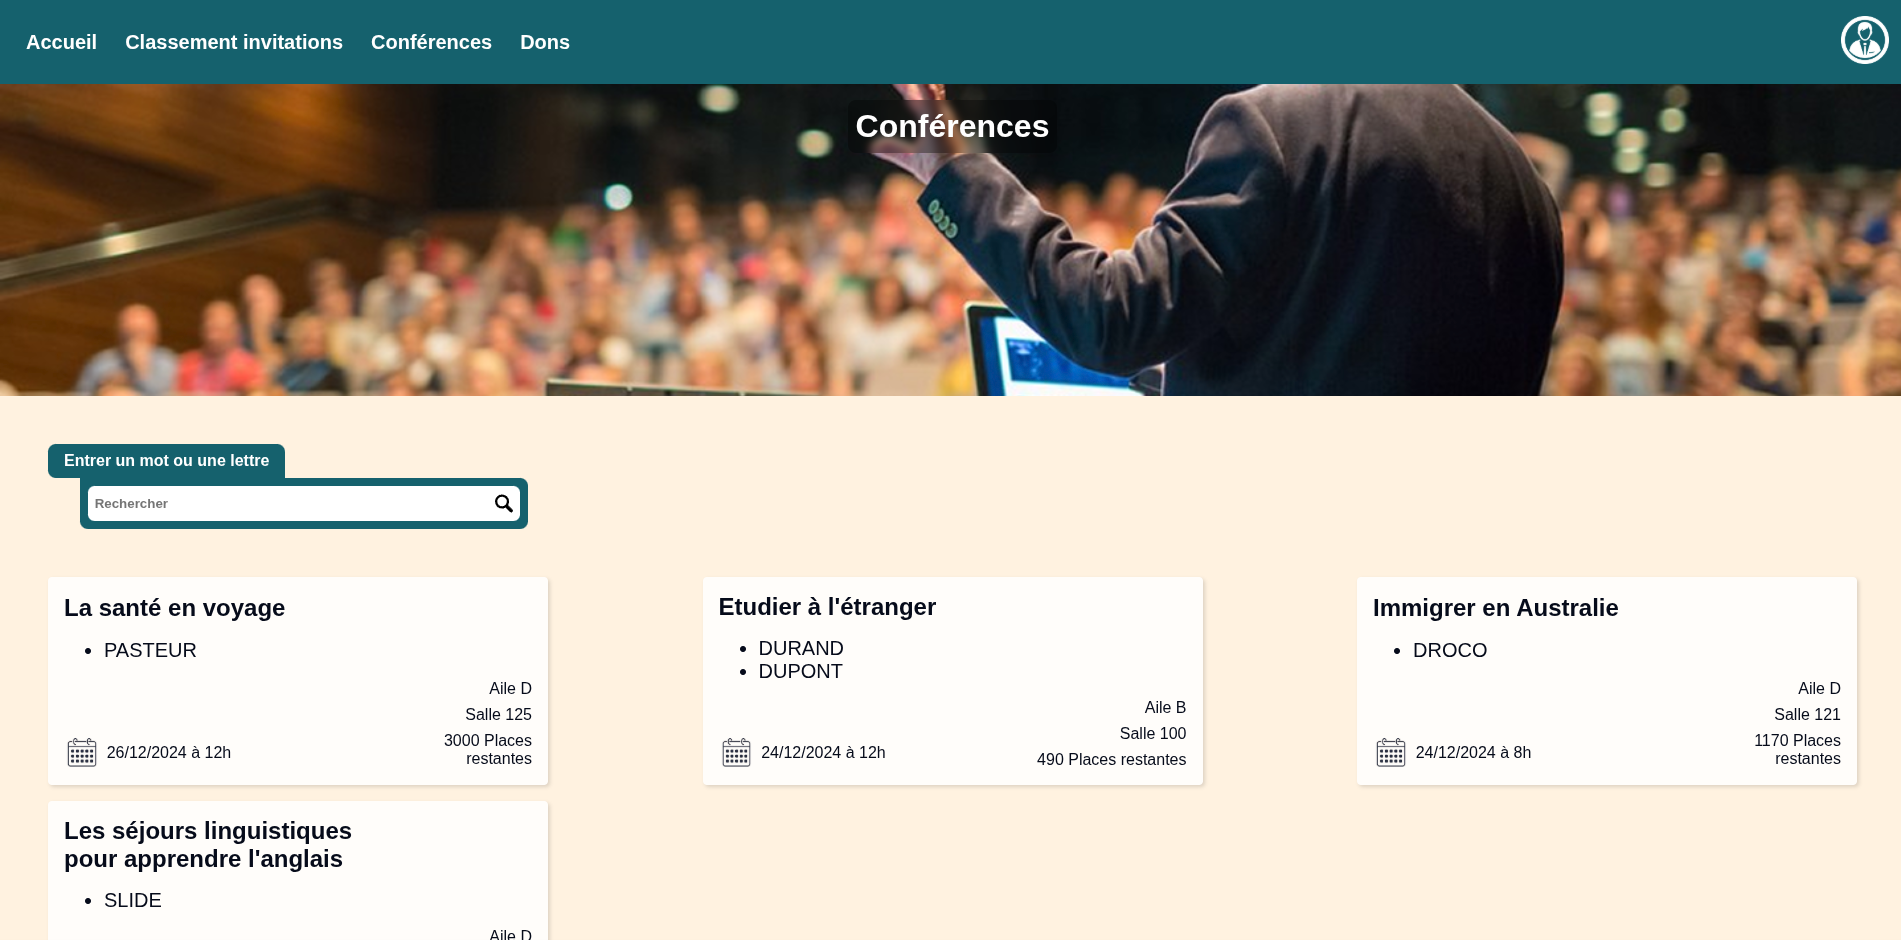Open the Dons page link
The width and height of the screenshot is (1901, 940).
click(x=545, y=42)
